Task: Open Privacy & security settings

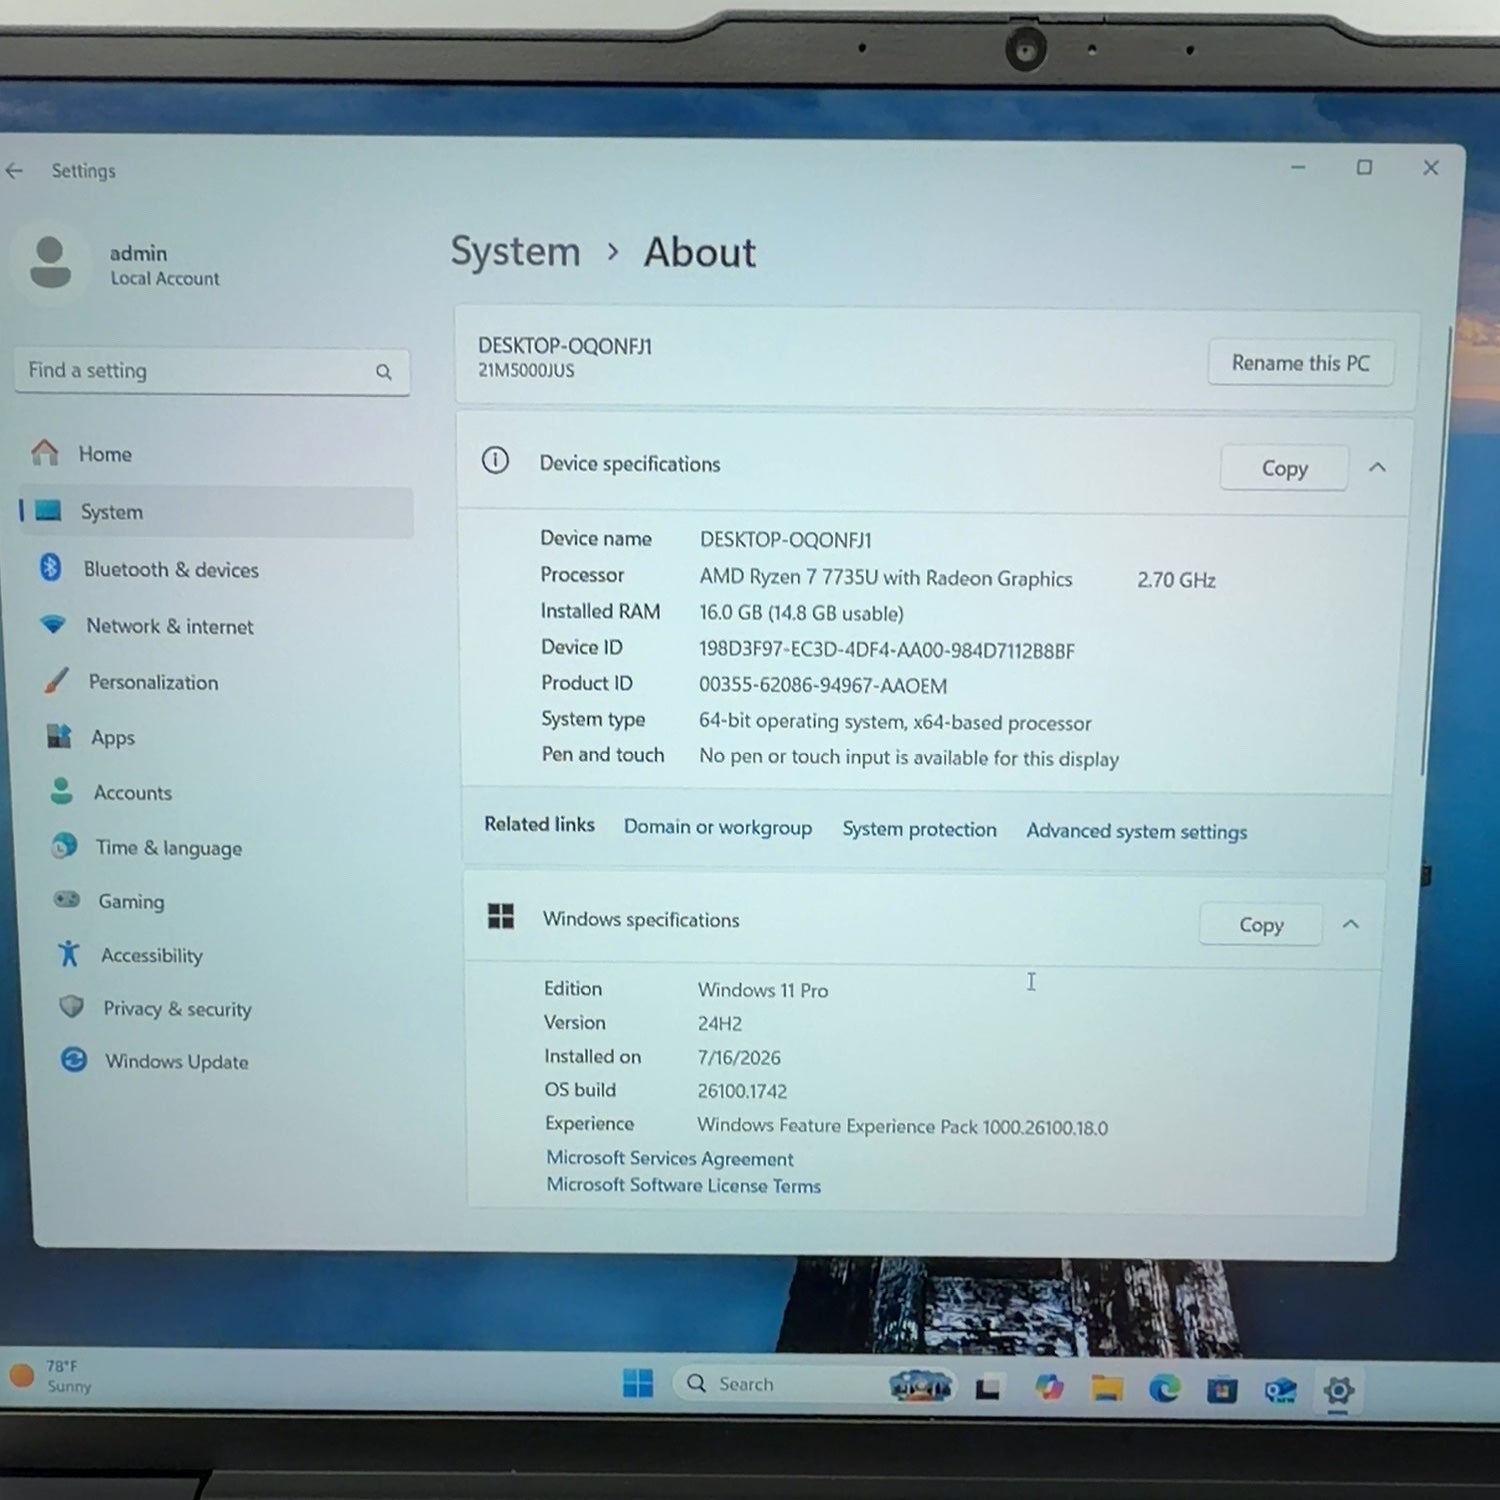Action: click(x=177, y=1009)
